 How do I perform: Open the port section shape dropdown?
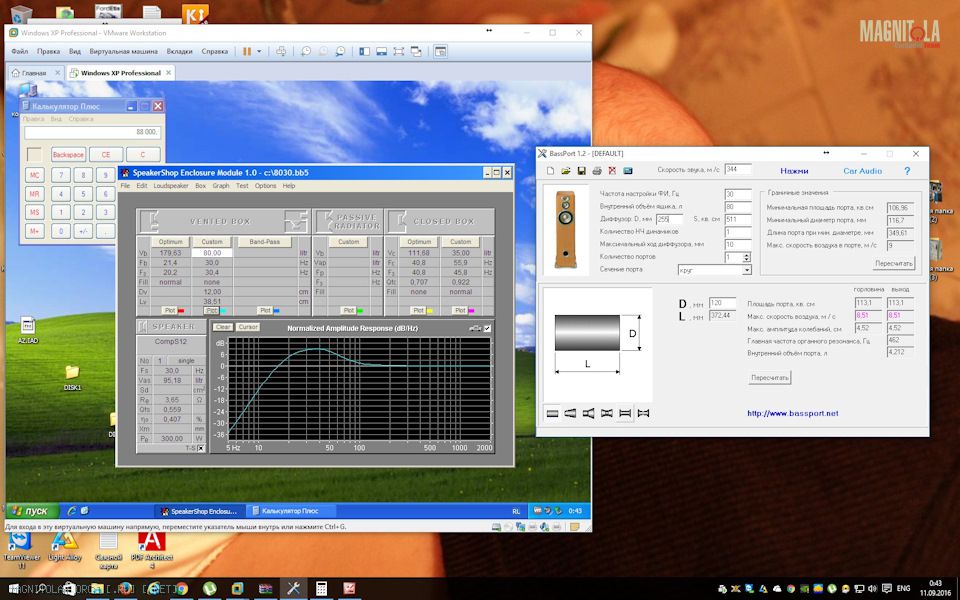[x=746, y=270]
